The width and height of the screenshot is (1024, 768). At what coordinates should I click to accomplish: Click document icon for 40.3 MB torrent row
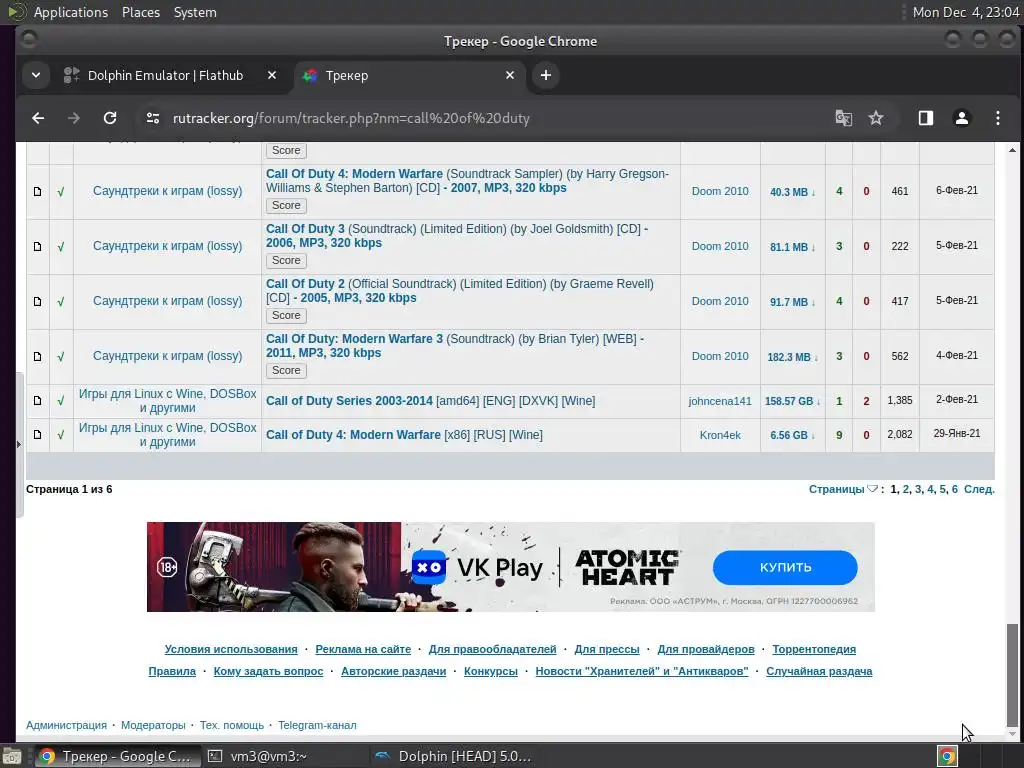[x=37, y=191]
